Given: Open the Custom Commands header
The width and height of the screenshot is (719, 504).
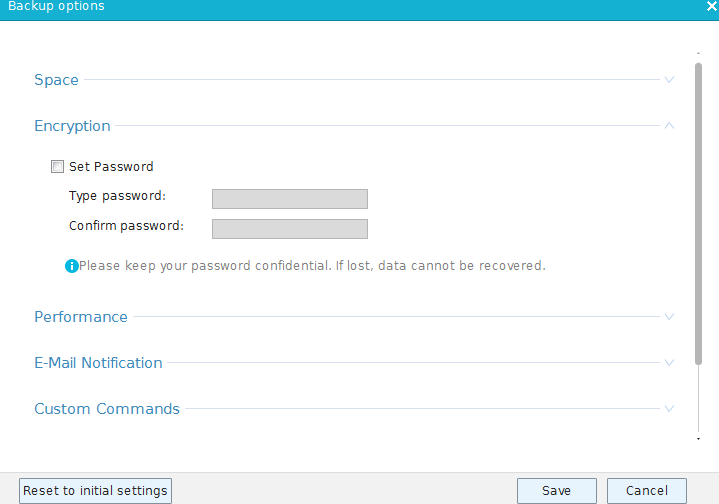Looking at the screenshot, I should point(107,409).
